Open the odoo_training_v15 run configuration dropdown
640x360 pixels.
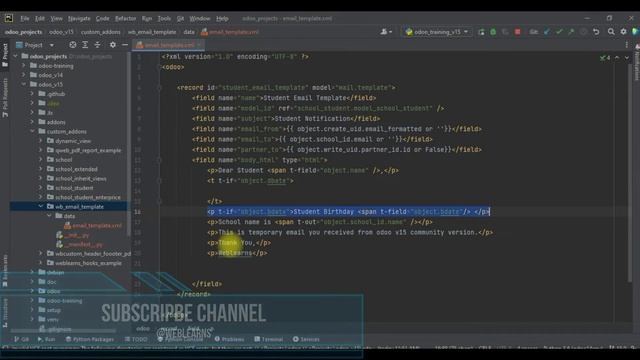point(437,32)
